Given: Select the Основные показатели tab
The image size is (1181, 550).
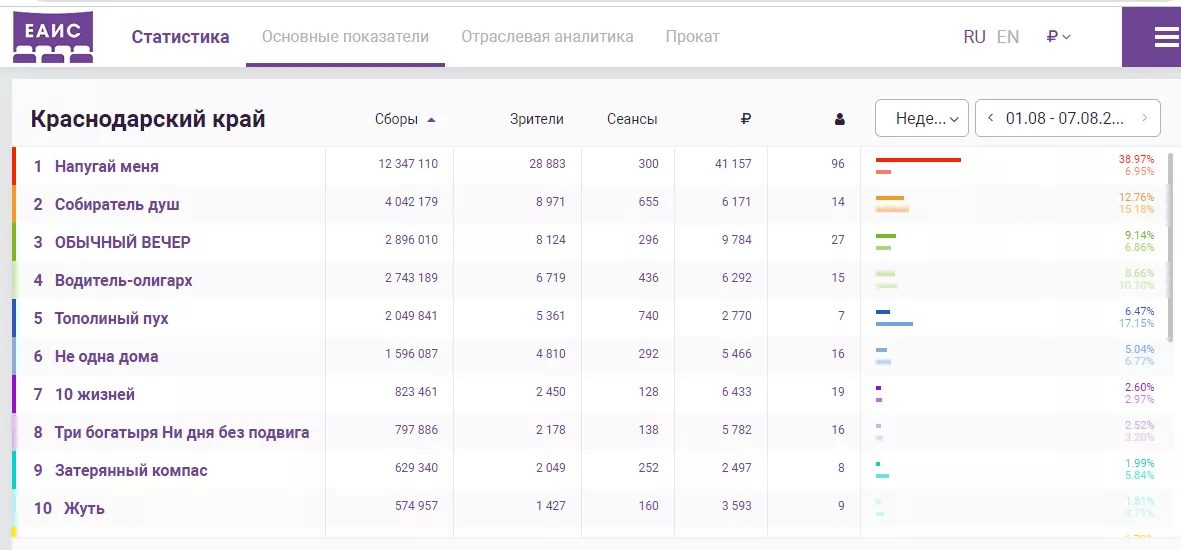Looking at the screenshot, I should [345, 37].
